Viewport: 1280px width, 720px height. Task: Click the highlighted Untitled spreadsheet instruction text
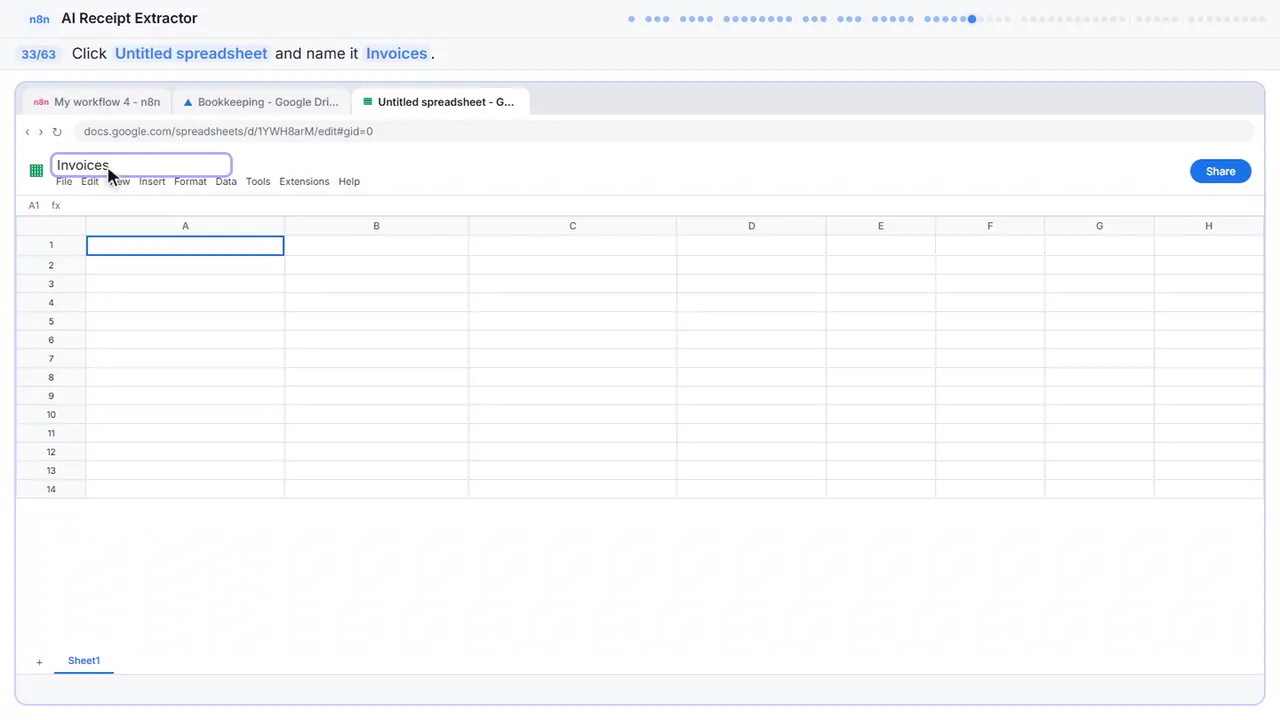coord(191,54)
